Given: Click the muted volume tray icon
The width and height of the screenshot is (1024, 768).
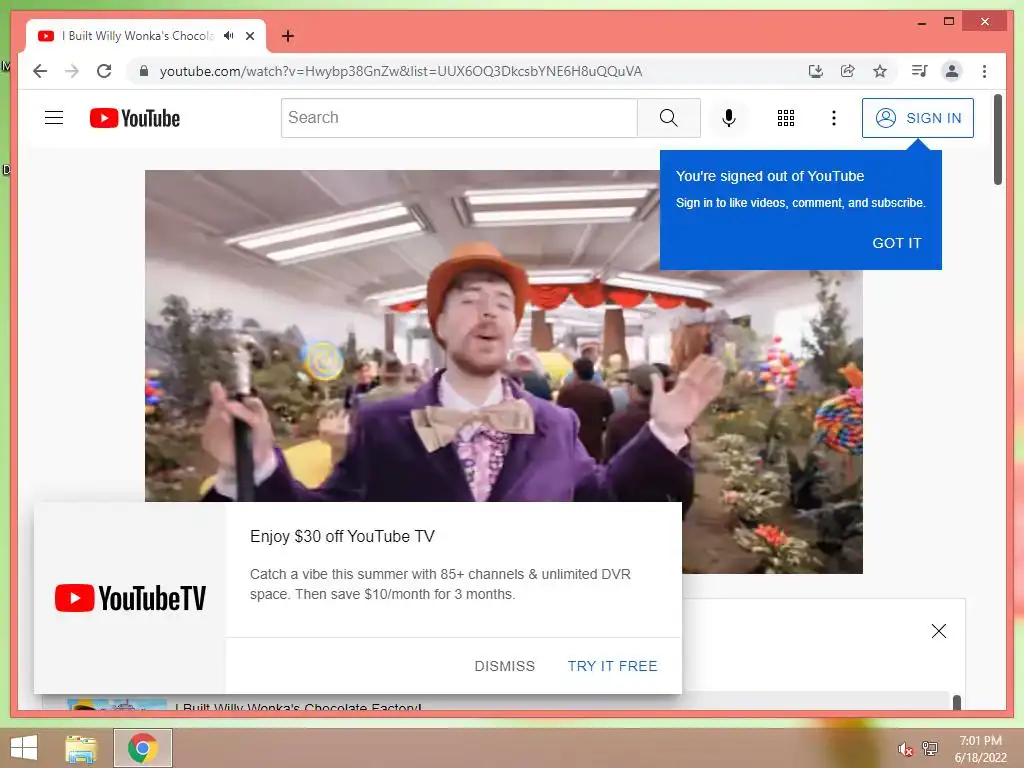Looking at the screenshot, I should (x=905, y=749).
